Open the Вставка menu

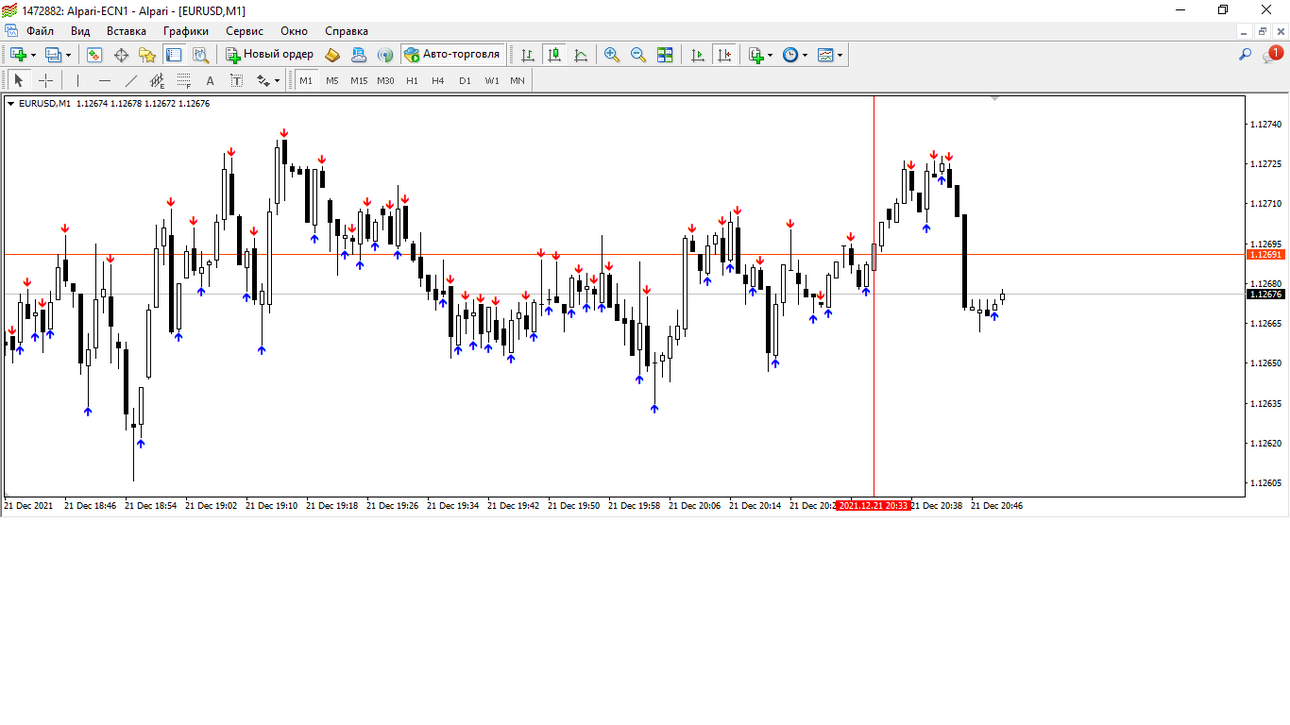pyautogui.click(x=126, y=31)
